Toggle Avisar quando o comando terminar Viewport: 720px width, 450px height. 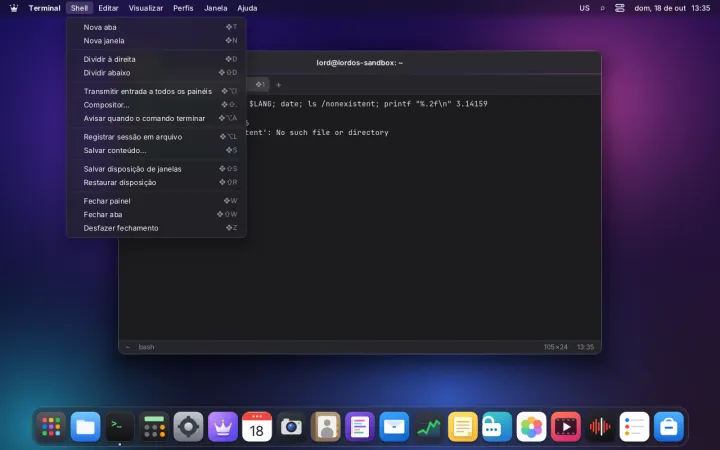[x=157, y=118]
